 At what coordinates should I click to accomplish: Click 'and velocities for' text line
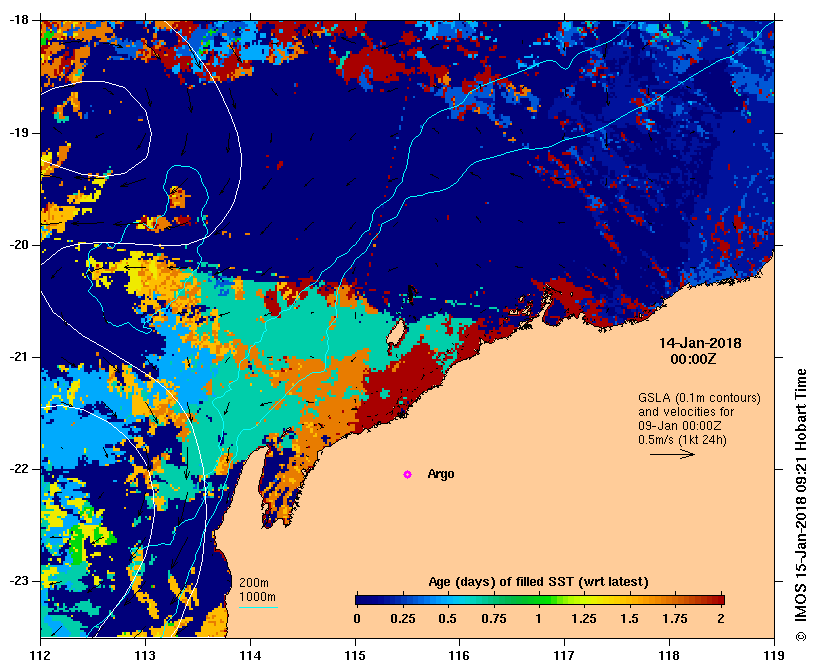[x=686, y=412]
